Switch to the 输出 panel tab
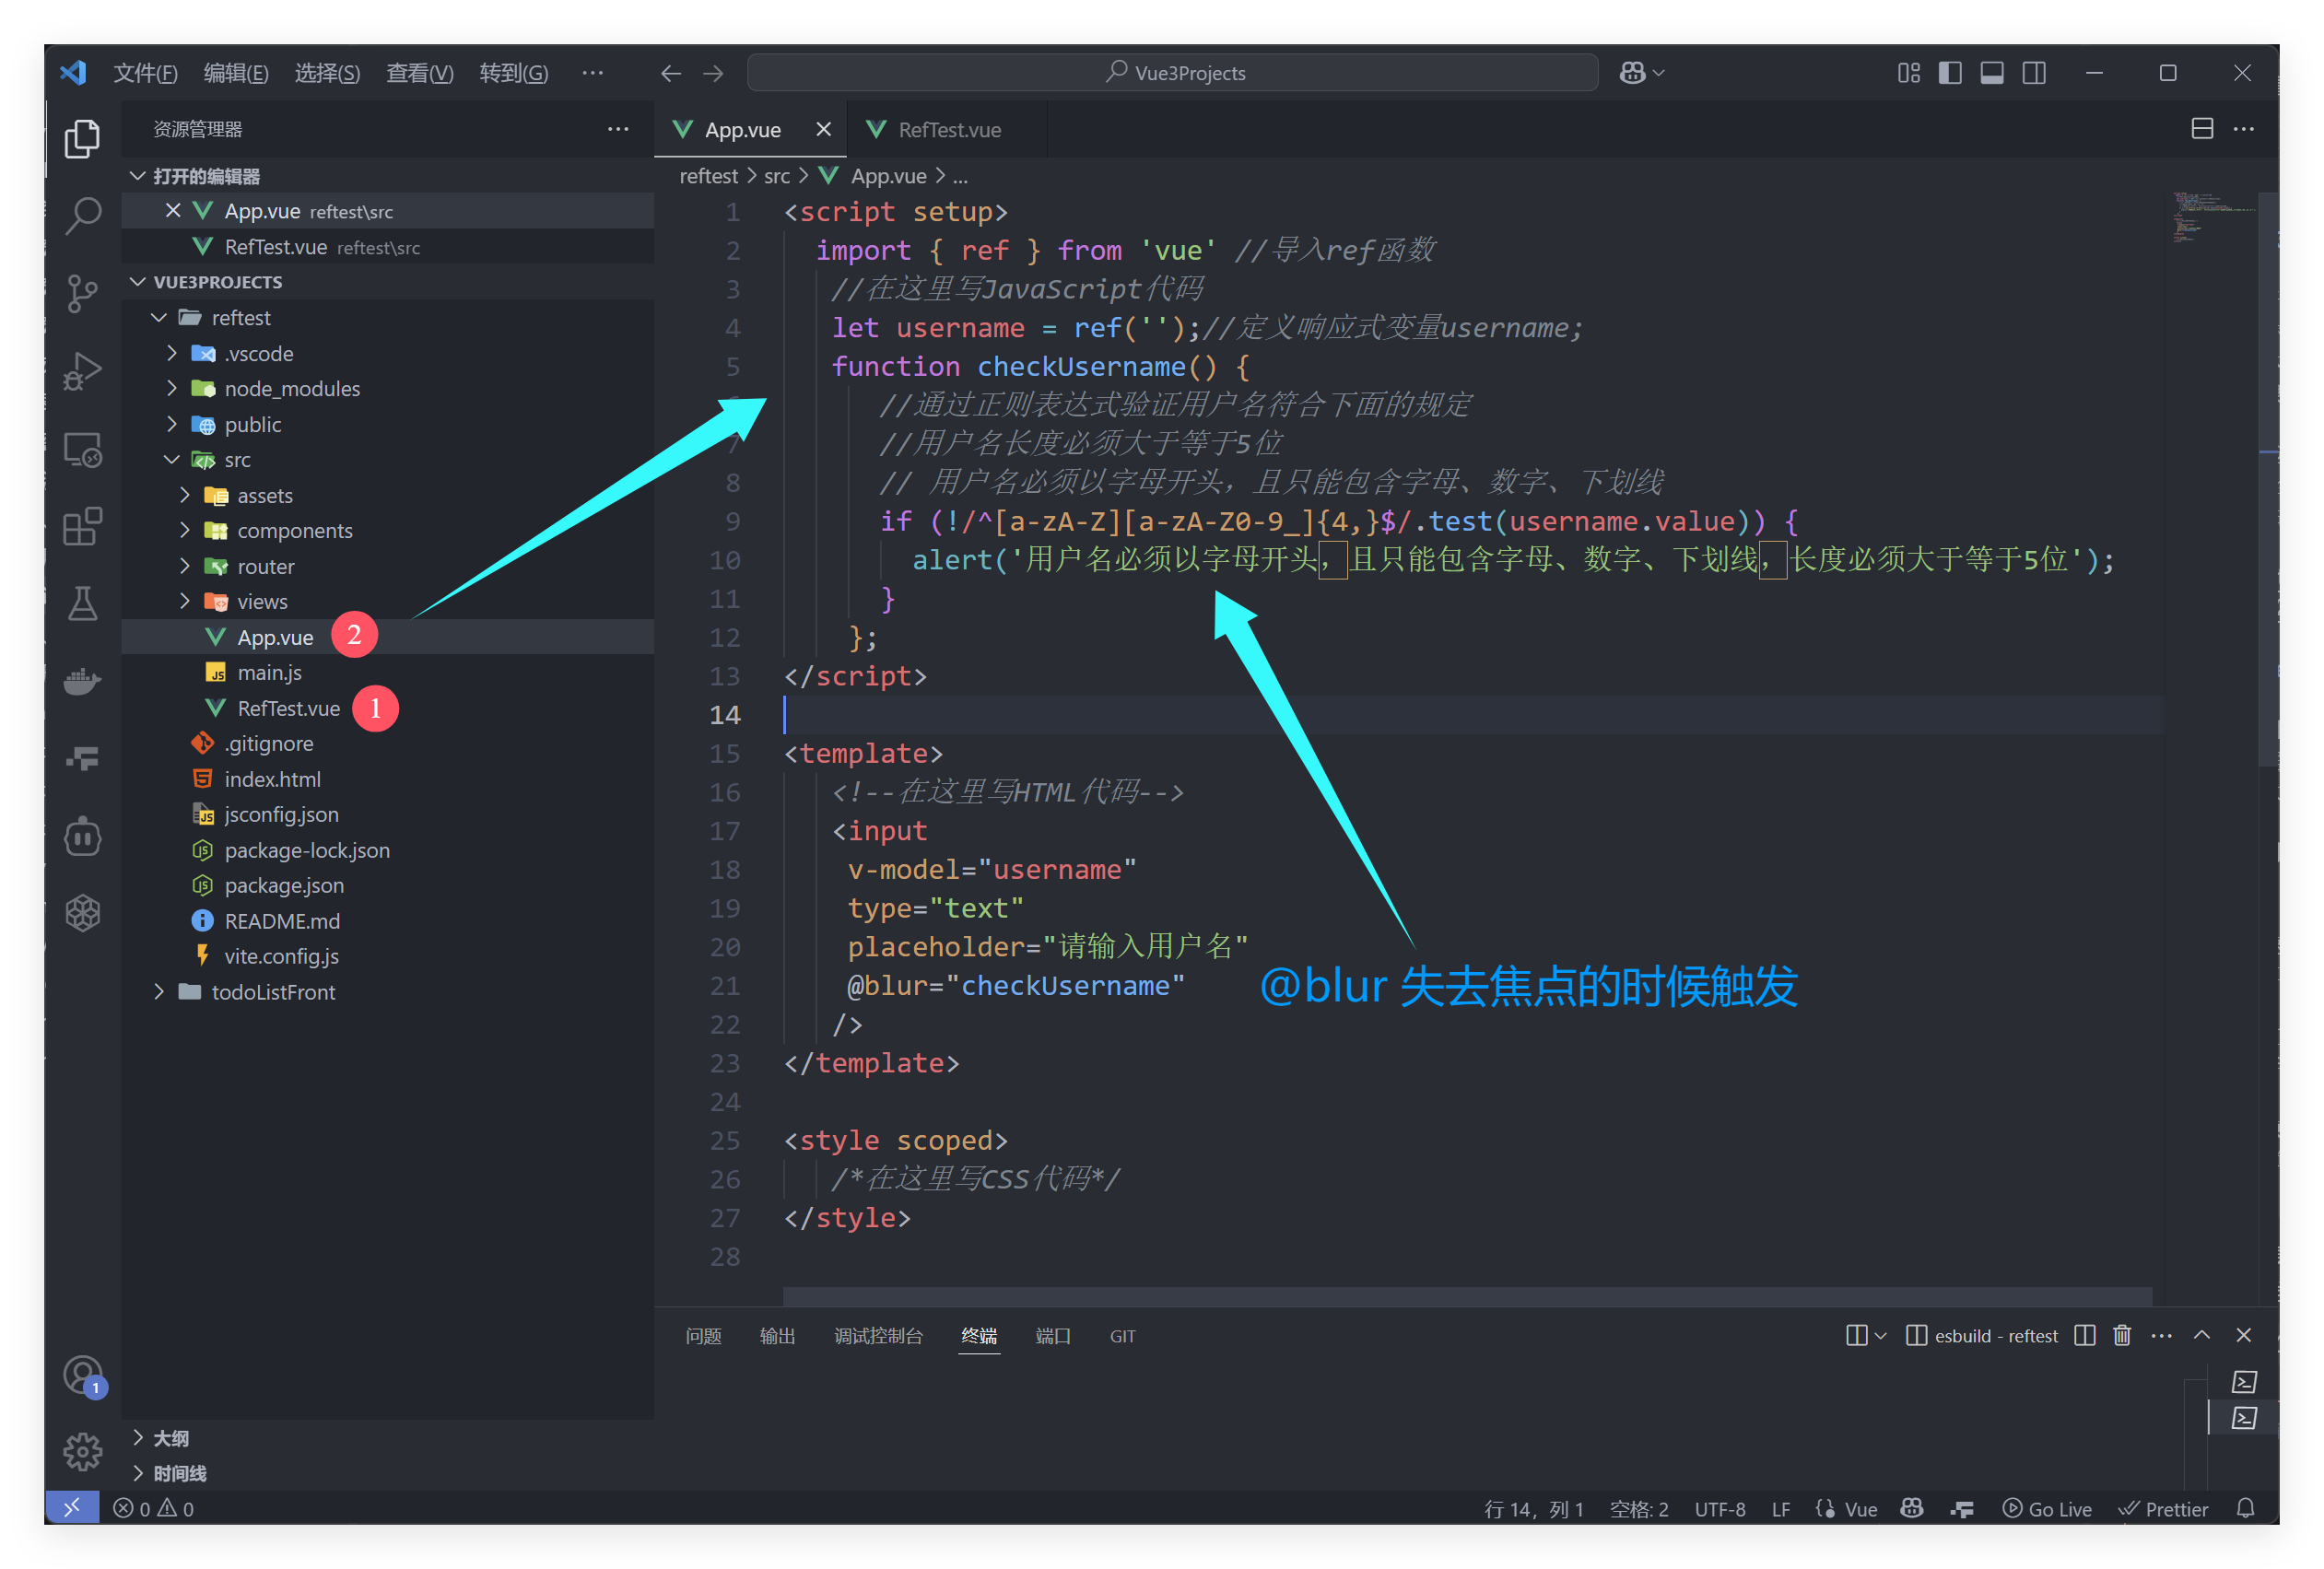The width and height of the screenshot is (2324, 1569). point(777,1336)
